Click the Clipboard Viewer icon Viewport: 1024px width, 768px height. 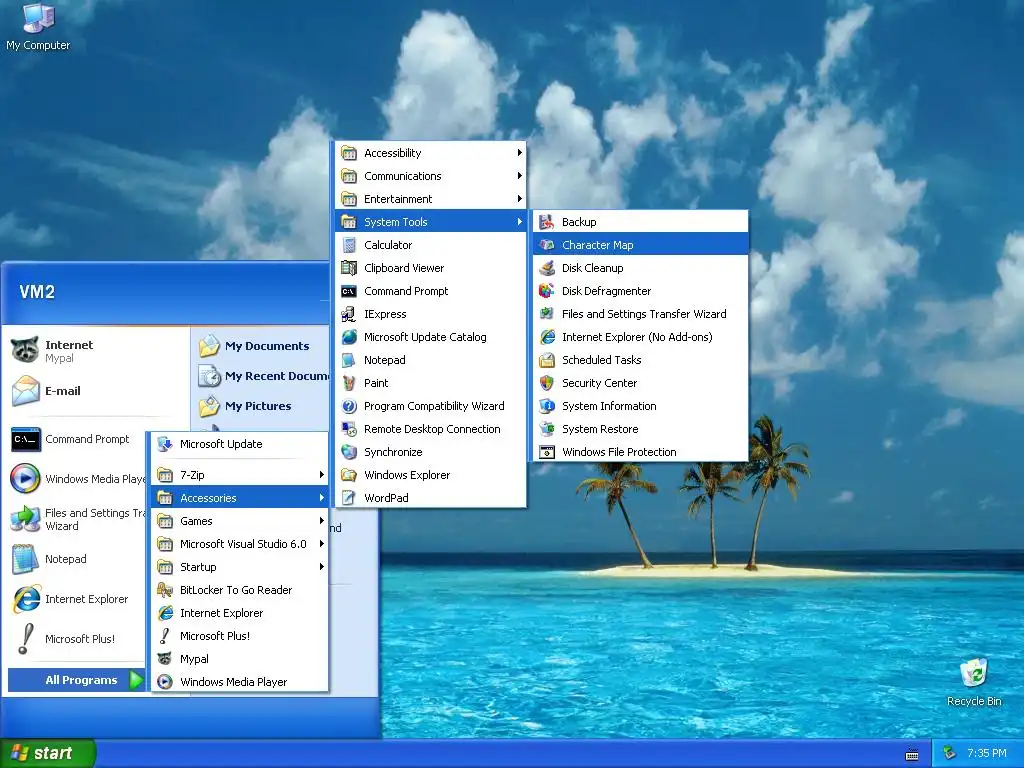coord(349,268)
